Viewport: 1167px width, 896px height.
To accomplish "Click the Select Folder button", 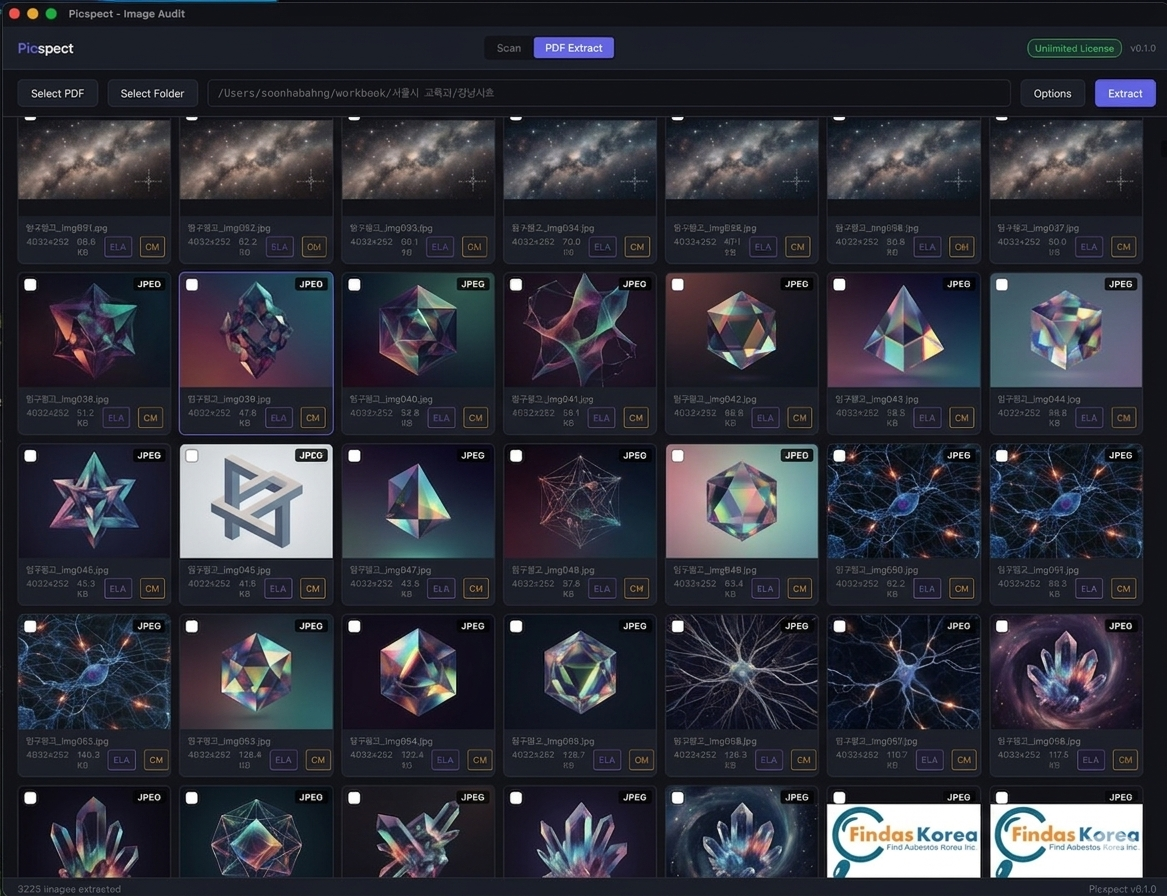I will coord(152,93).
